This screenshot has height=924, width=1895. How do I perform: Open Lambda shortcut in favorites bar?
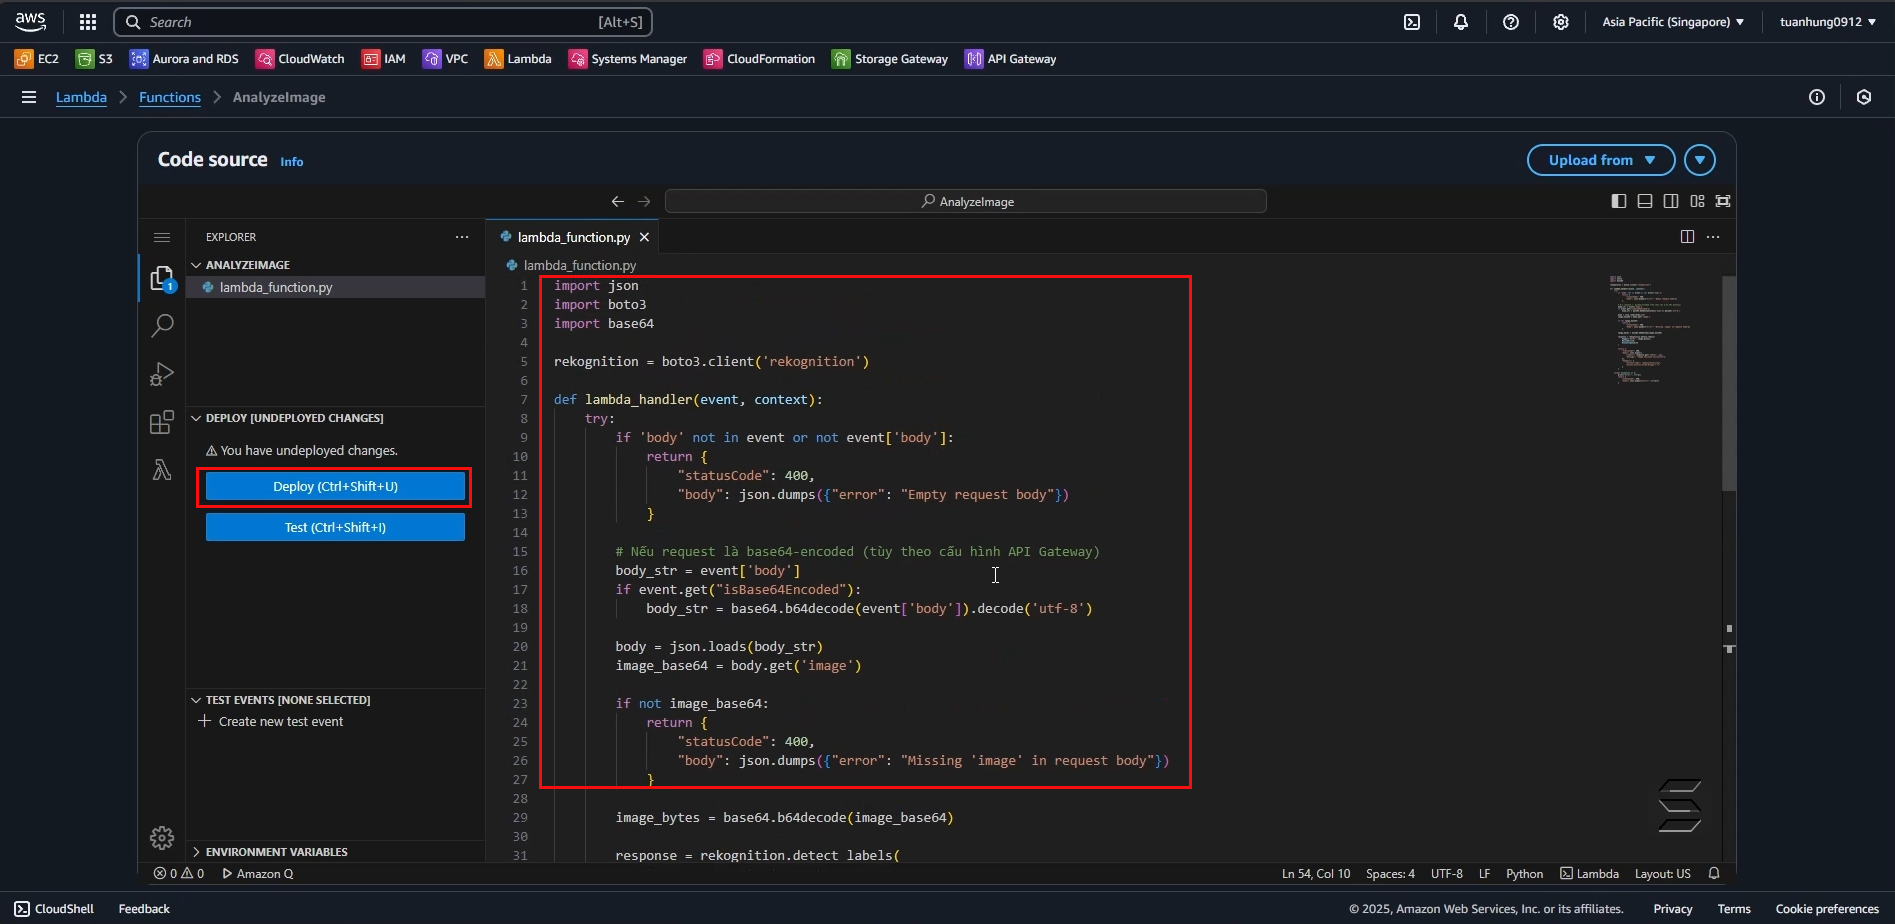pyautogui.click(x=519, y=59)
